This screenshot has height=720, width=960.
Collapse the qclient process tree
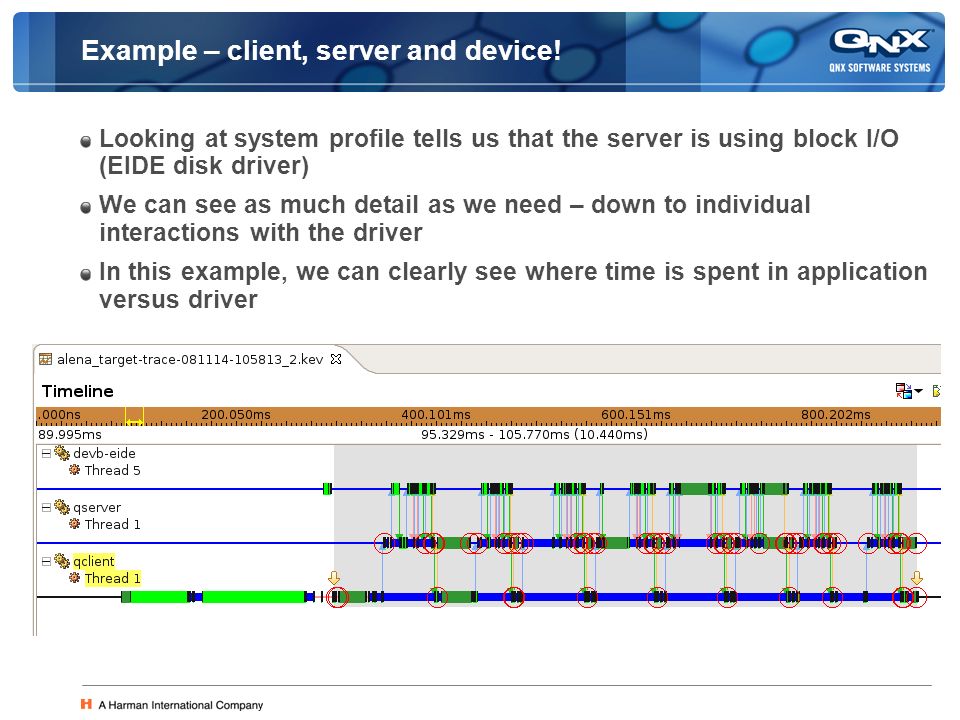tap(46, 561)
